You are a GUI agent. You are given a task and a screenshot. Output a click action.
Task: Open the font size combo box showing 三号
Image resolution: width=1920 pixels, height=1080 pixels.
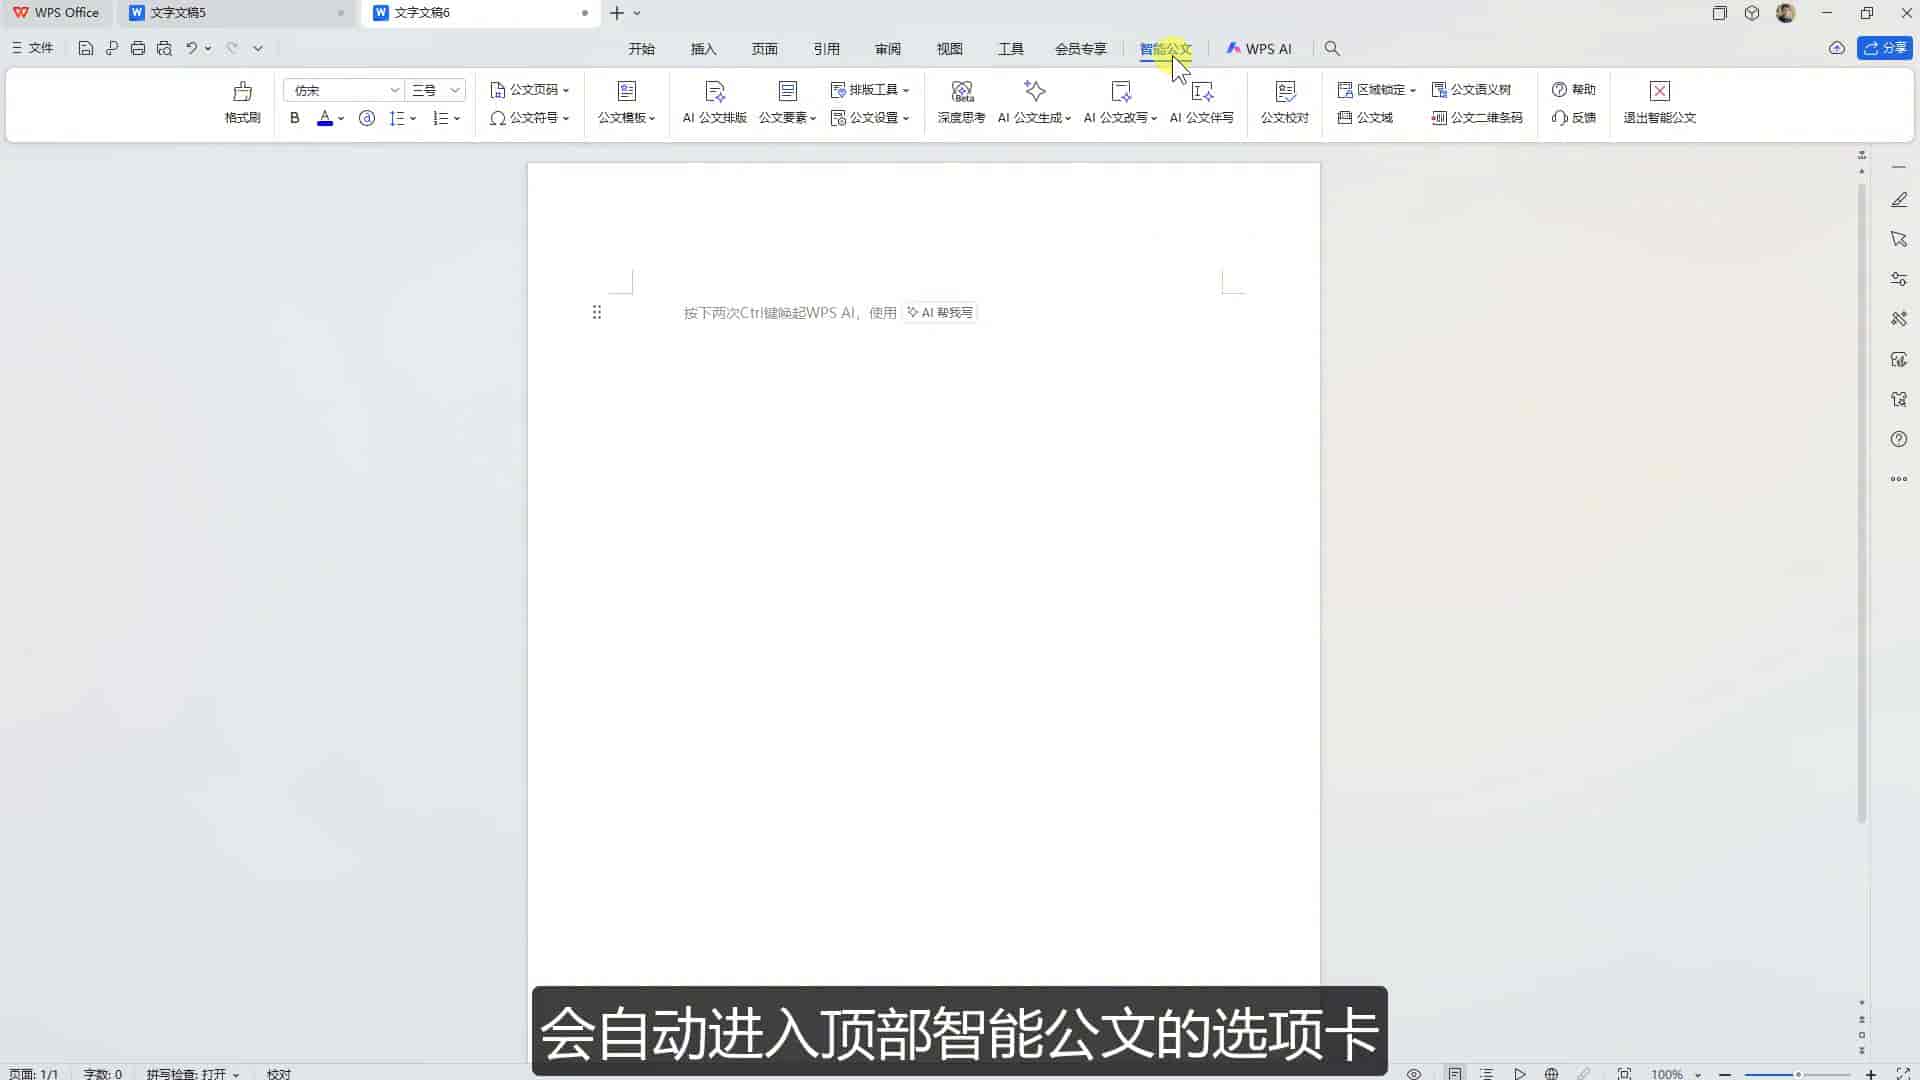[x=435, y=90]
